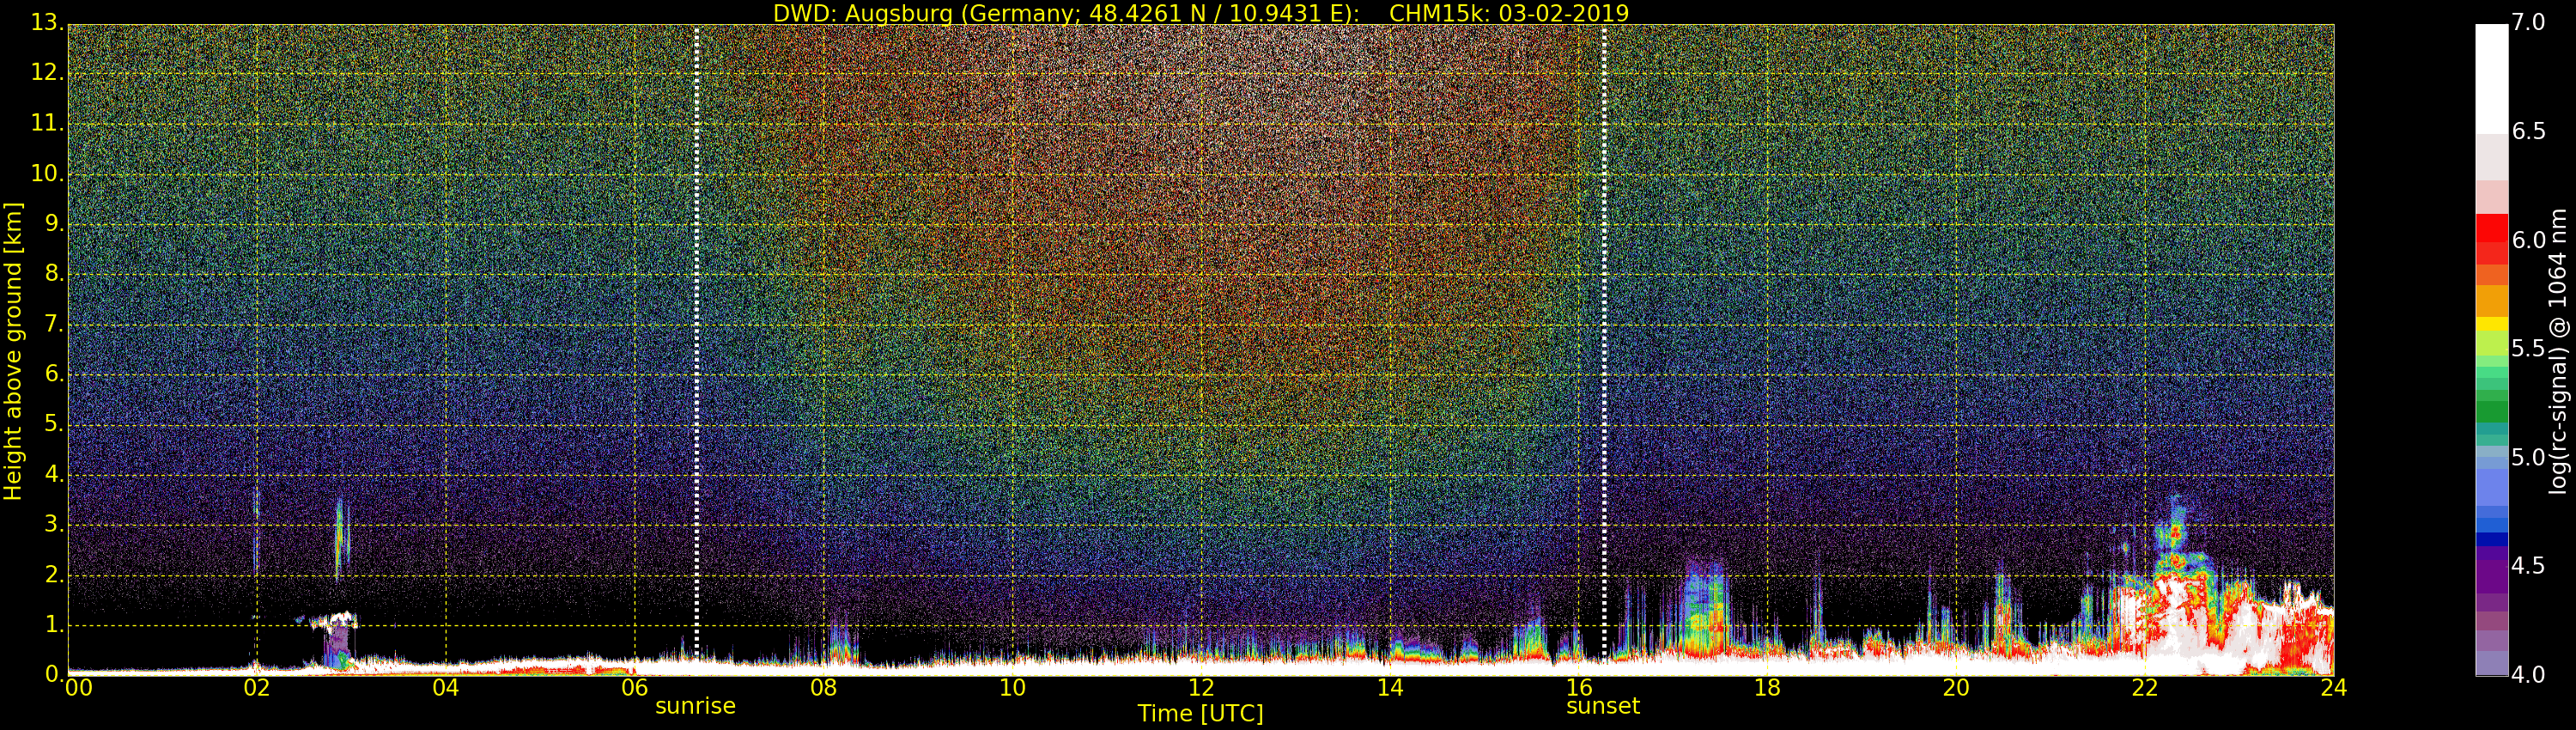The width and height of the screenshot is (2576, 730).
Task: Click height axis tick "6."
Action: point(54,374)
